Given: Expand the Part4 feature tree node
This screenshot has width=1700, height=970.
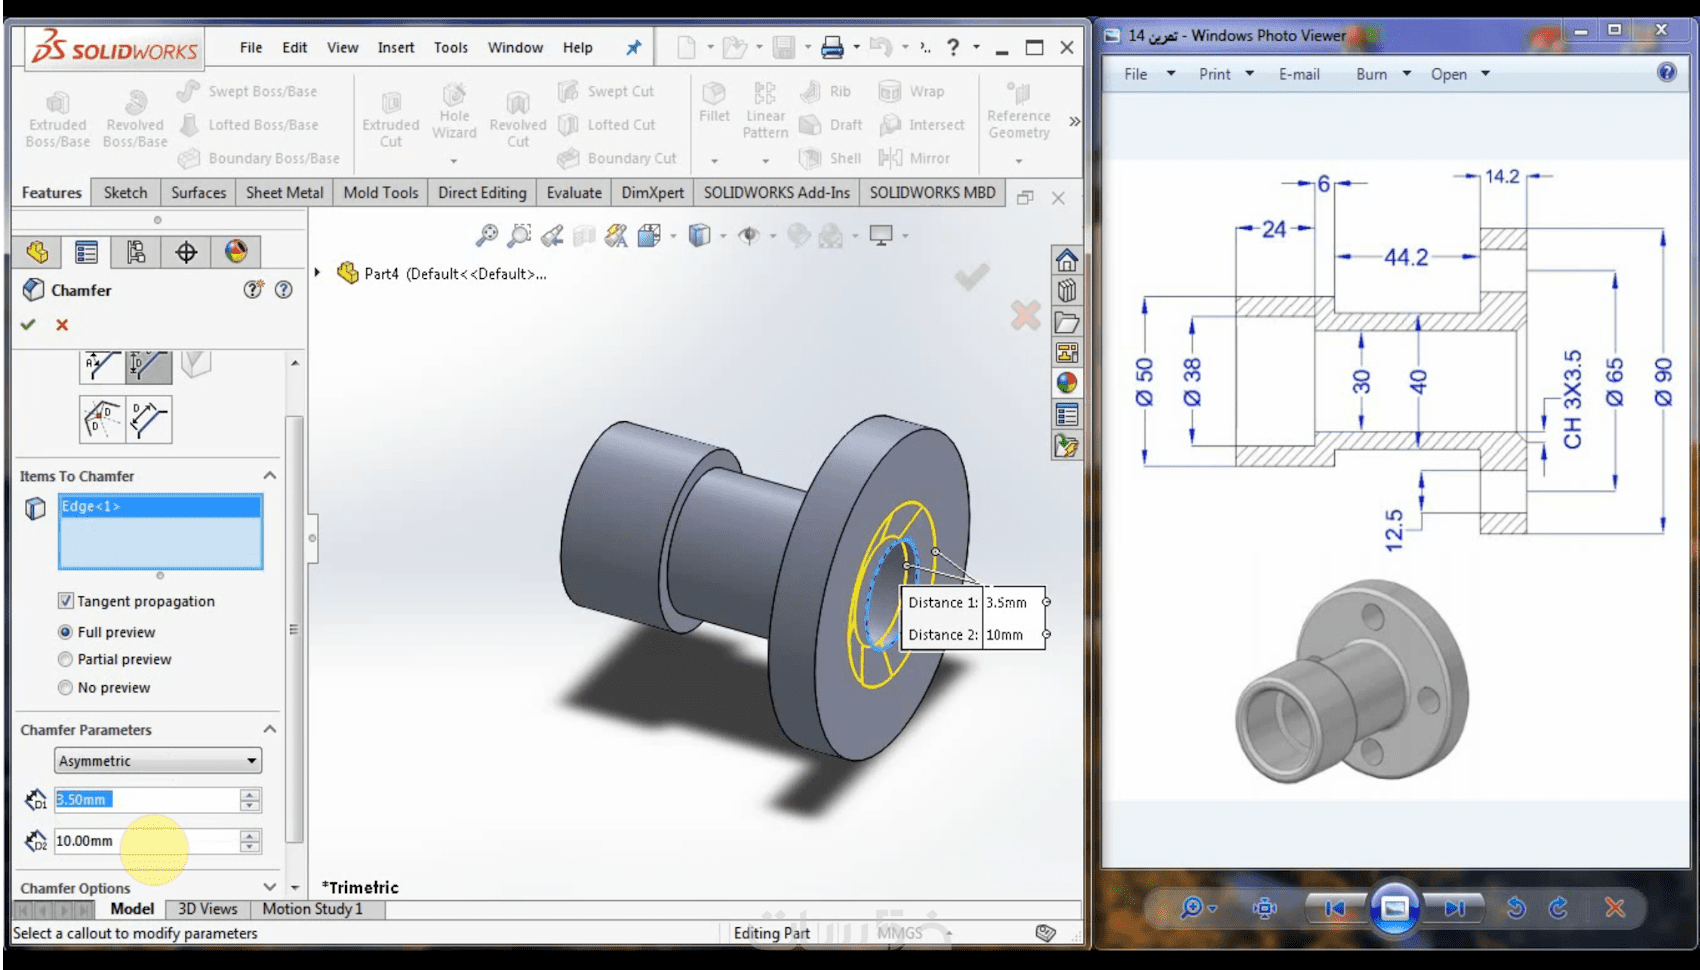Looking at the screenshot, I should click(x=318, y=273).
